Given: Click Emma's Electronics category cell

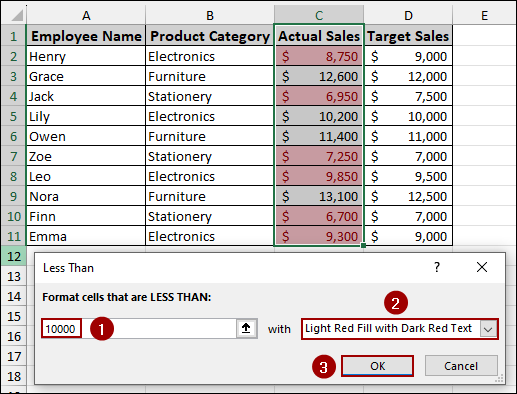Looking at the screenshot, I should (210, 236).
